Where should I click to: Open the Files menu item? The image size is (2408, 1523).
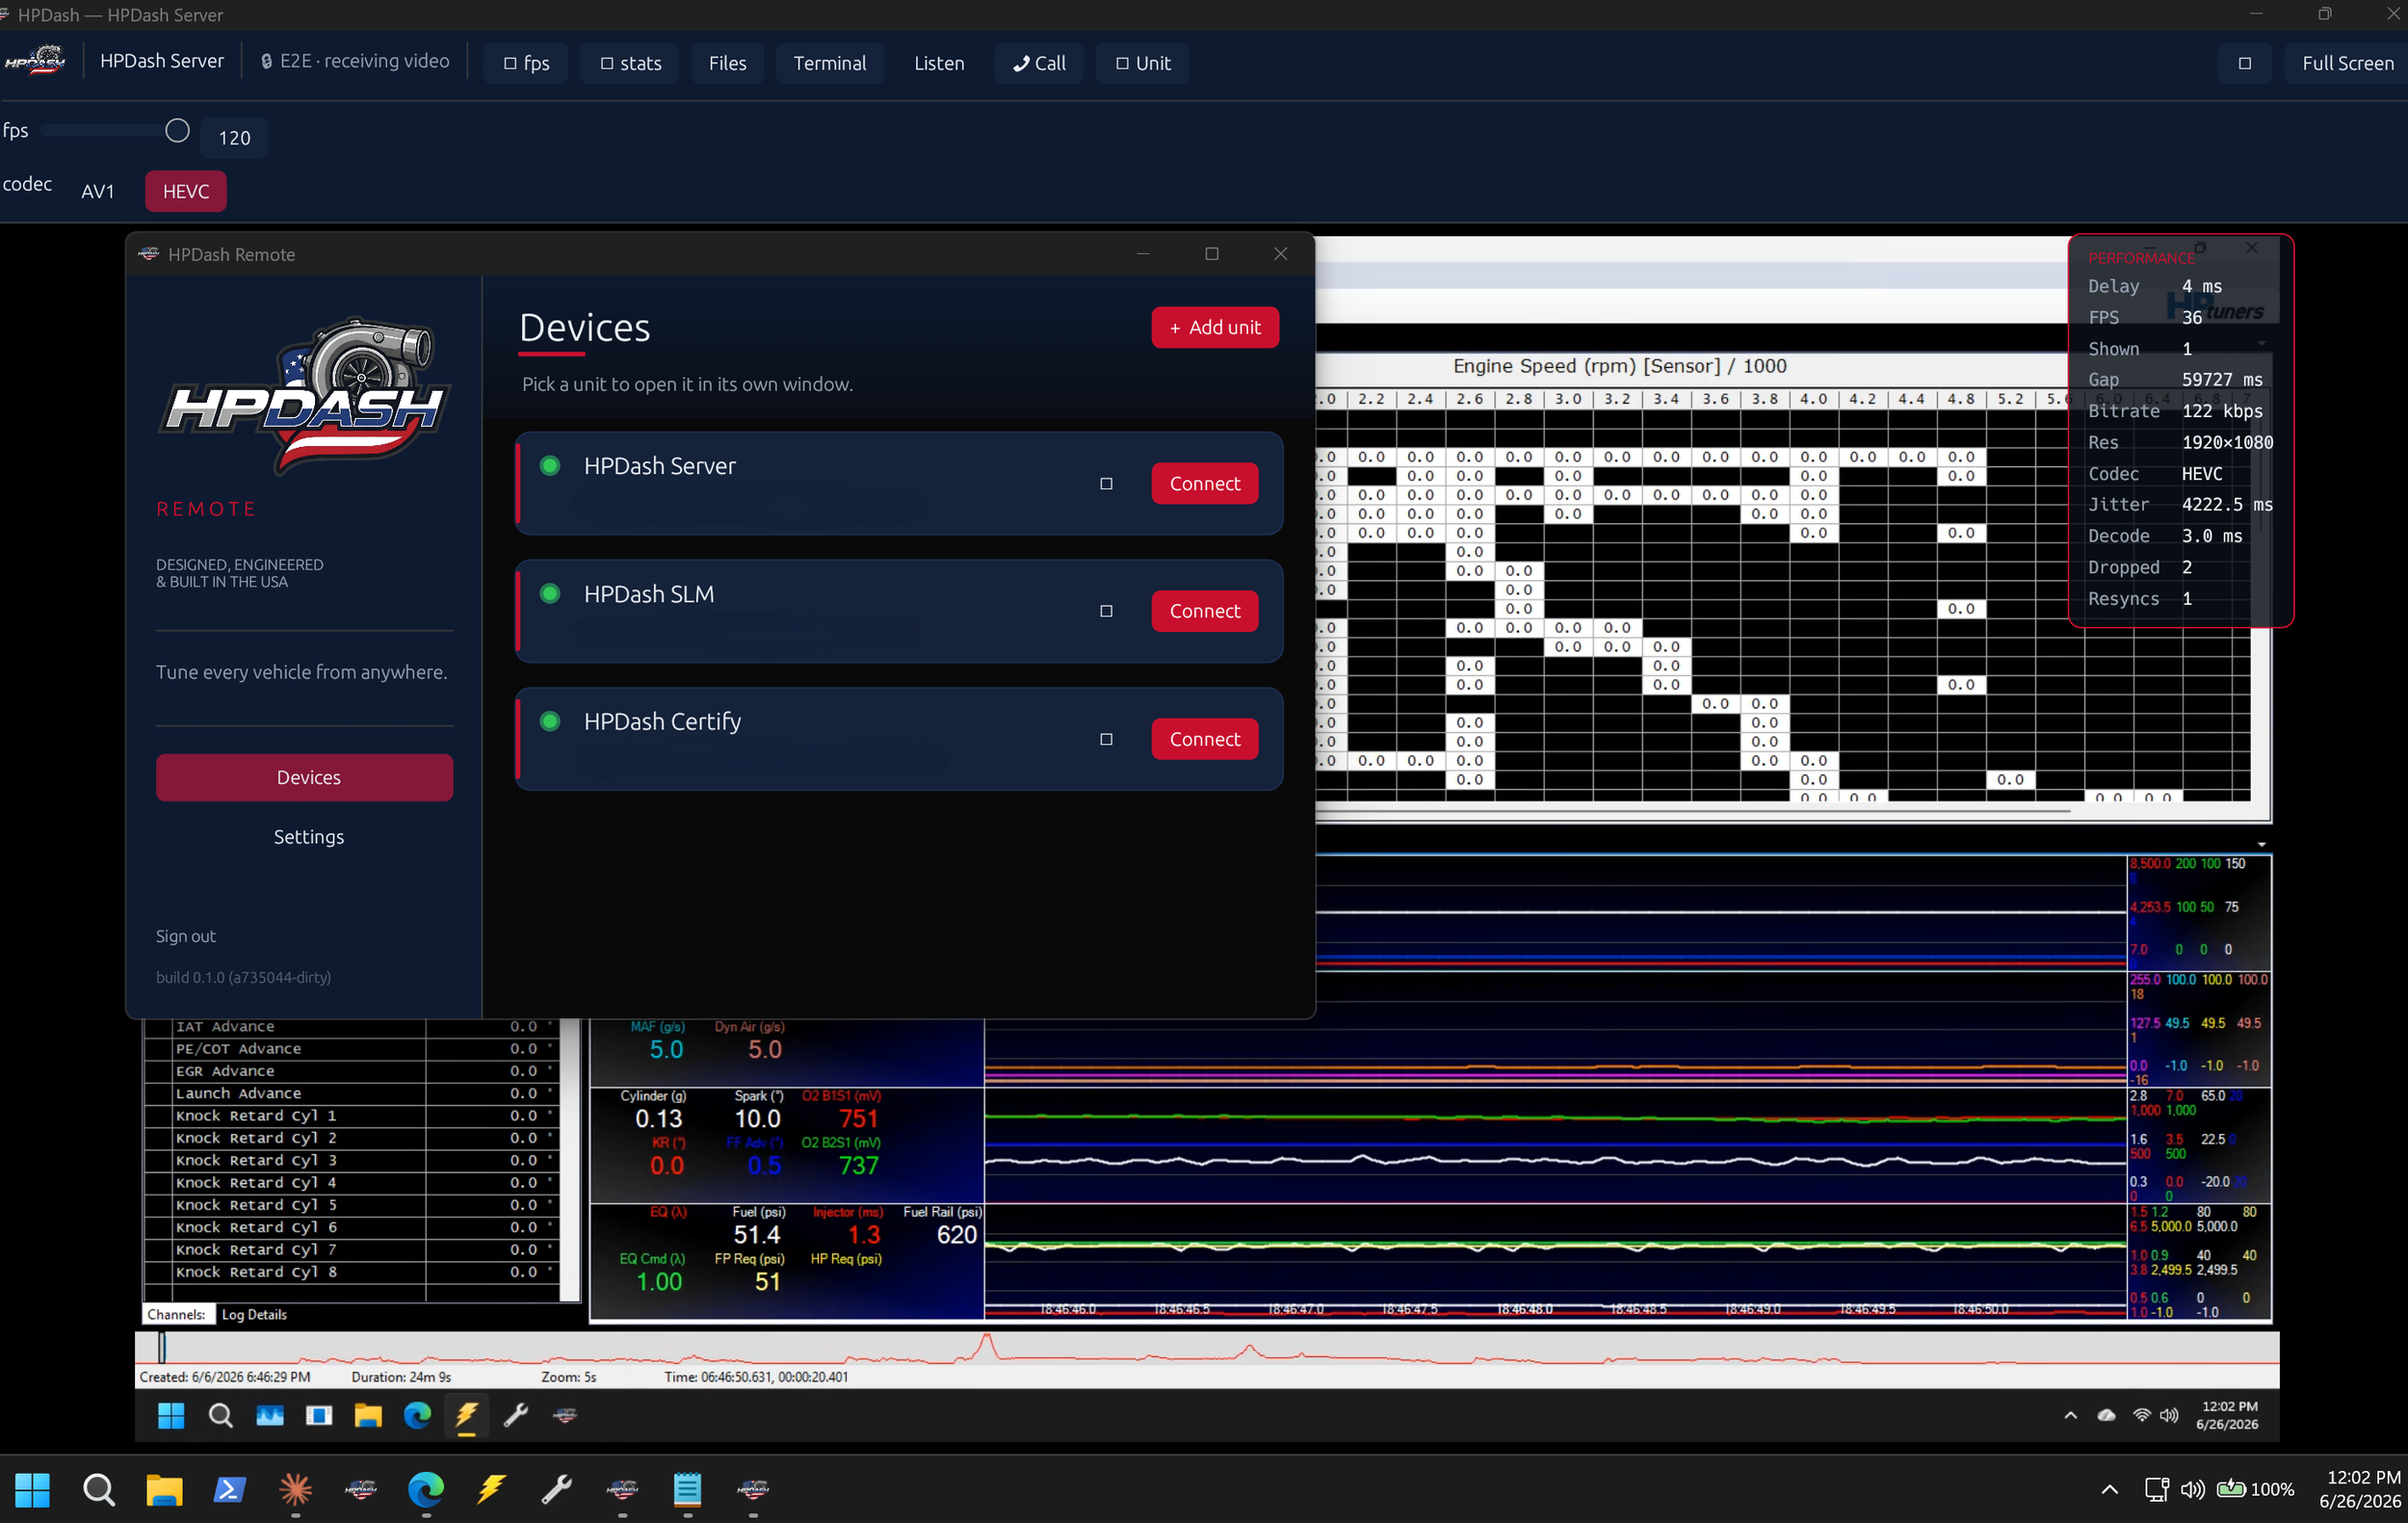click(727, 63)
